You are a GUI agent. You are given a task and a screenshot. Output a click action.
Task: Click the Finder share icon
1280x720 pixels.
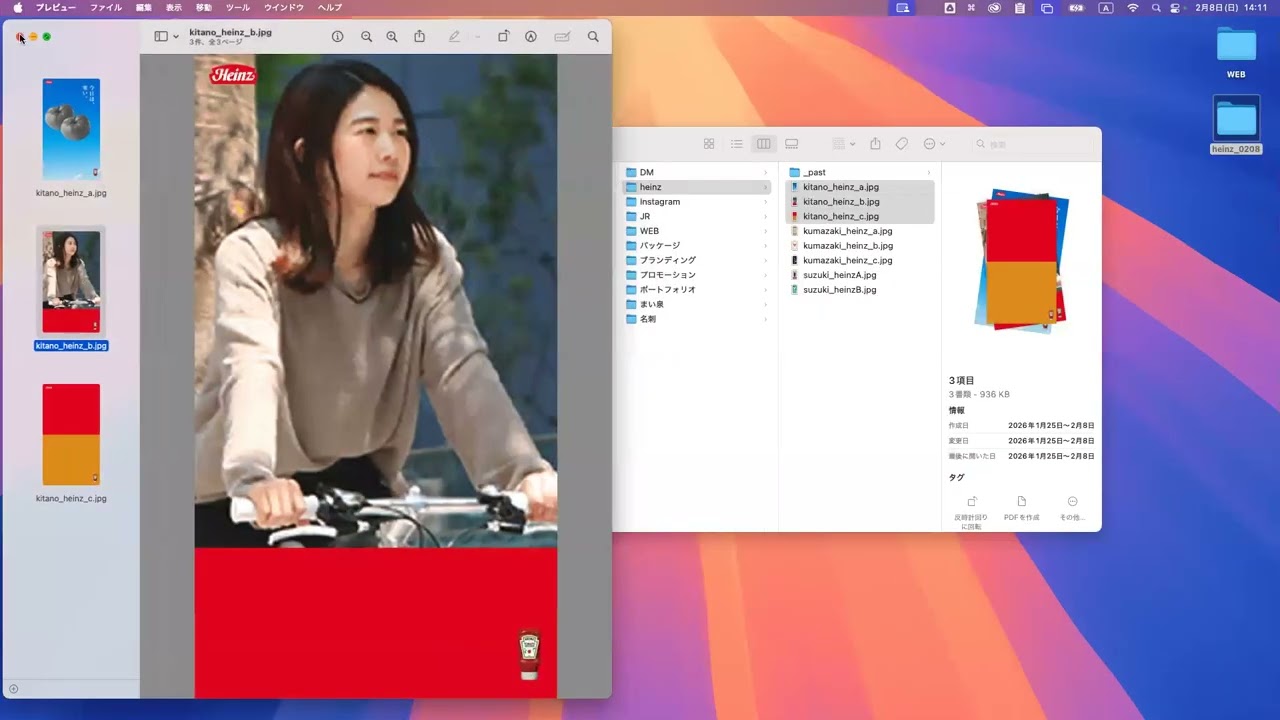[875, 144]
